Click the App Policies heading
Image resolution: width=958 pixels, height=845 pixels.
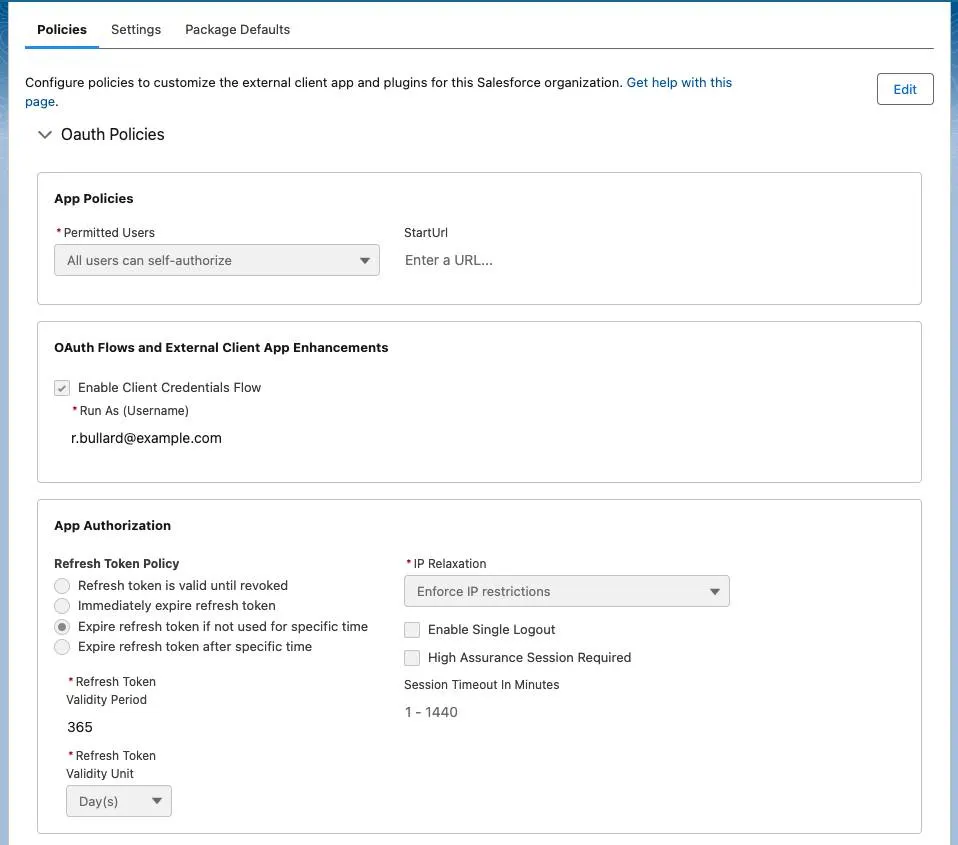[x=93, y=199]
